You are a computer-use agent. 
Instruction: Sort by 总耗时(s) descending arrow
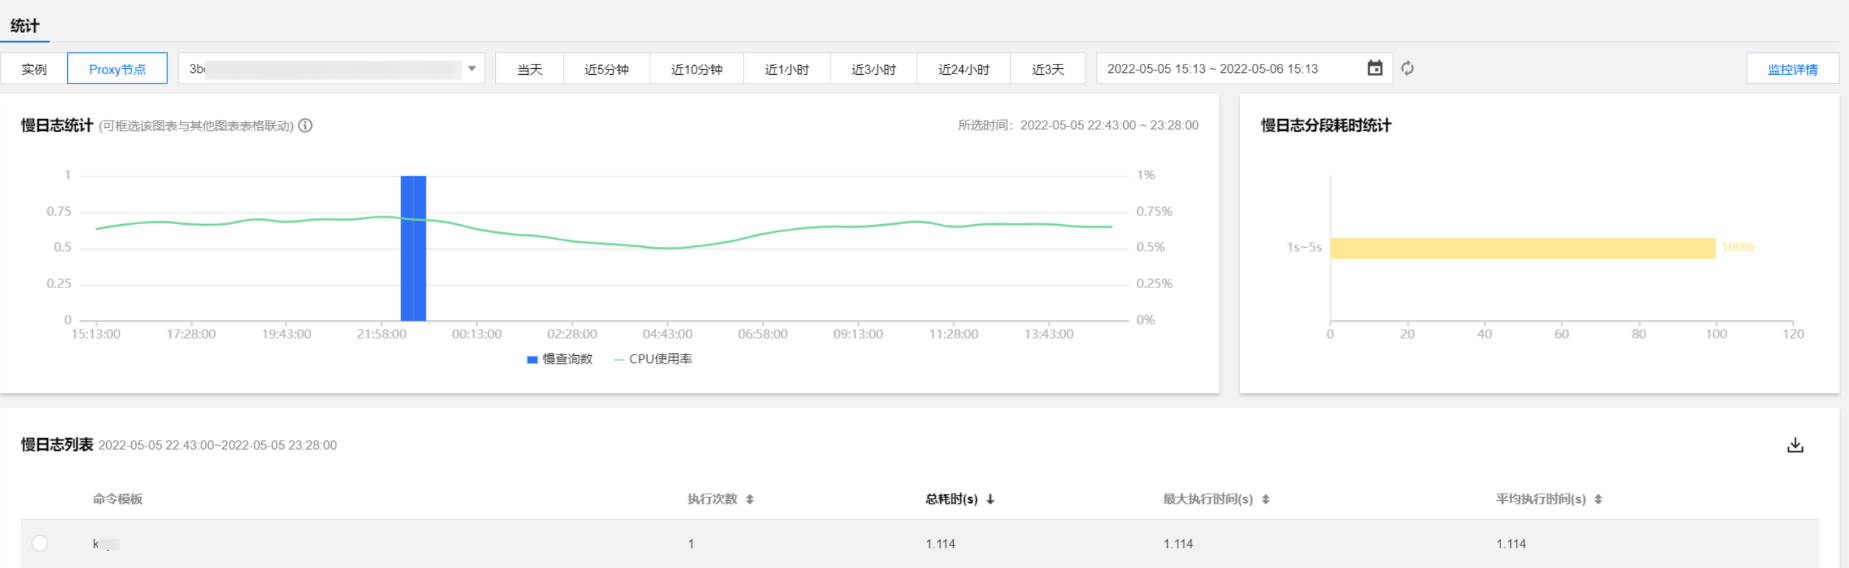990,499
